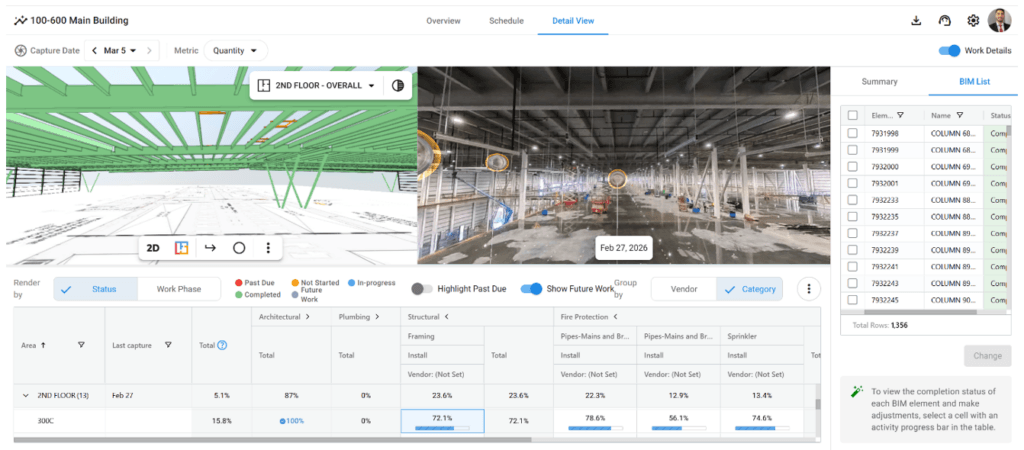Image resolution: width=1024 pixels, height=450 pixels.
Task: Open the Mar 5 capture date dropdown
Action: pos(120,50)
